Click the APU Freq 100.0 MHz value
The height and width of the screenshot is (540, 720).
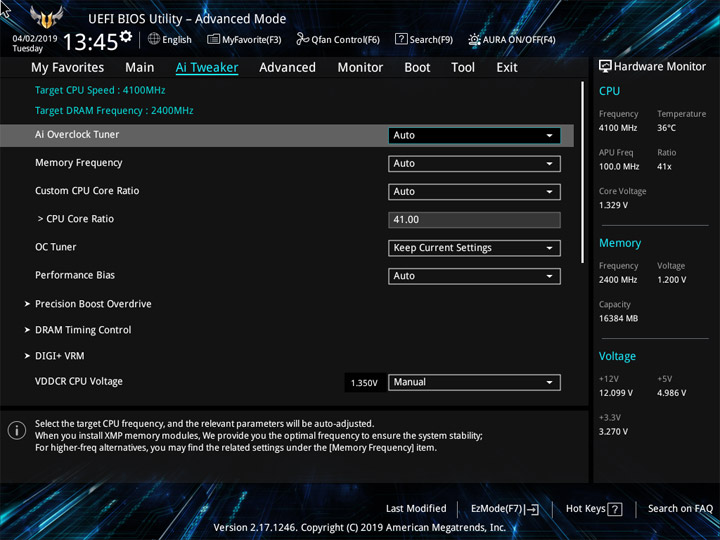point(619,167)
